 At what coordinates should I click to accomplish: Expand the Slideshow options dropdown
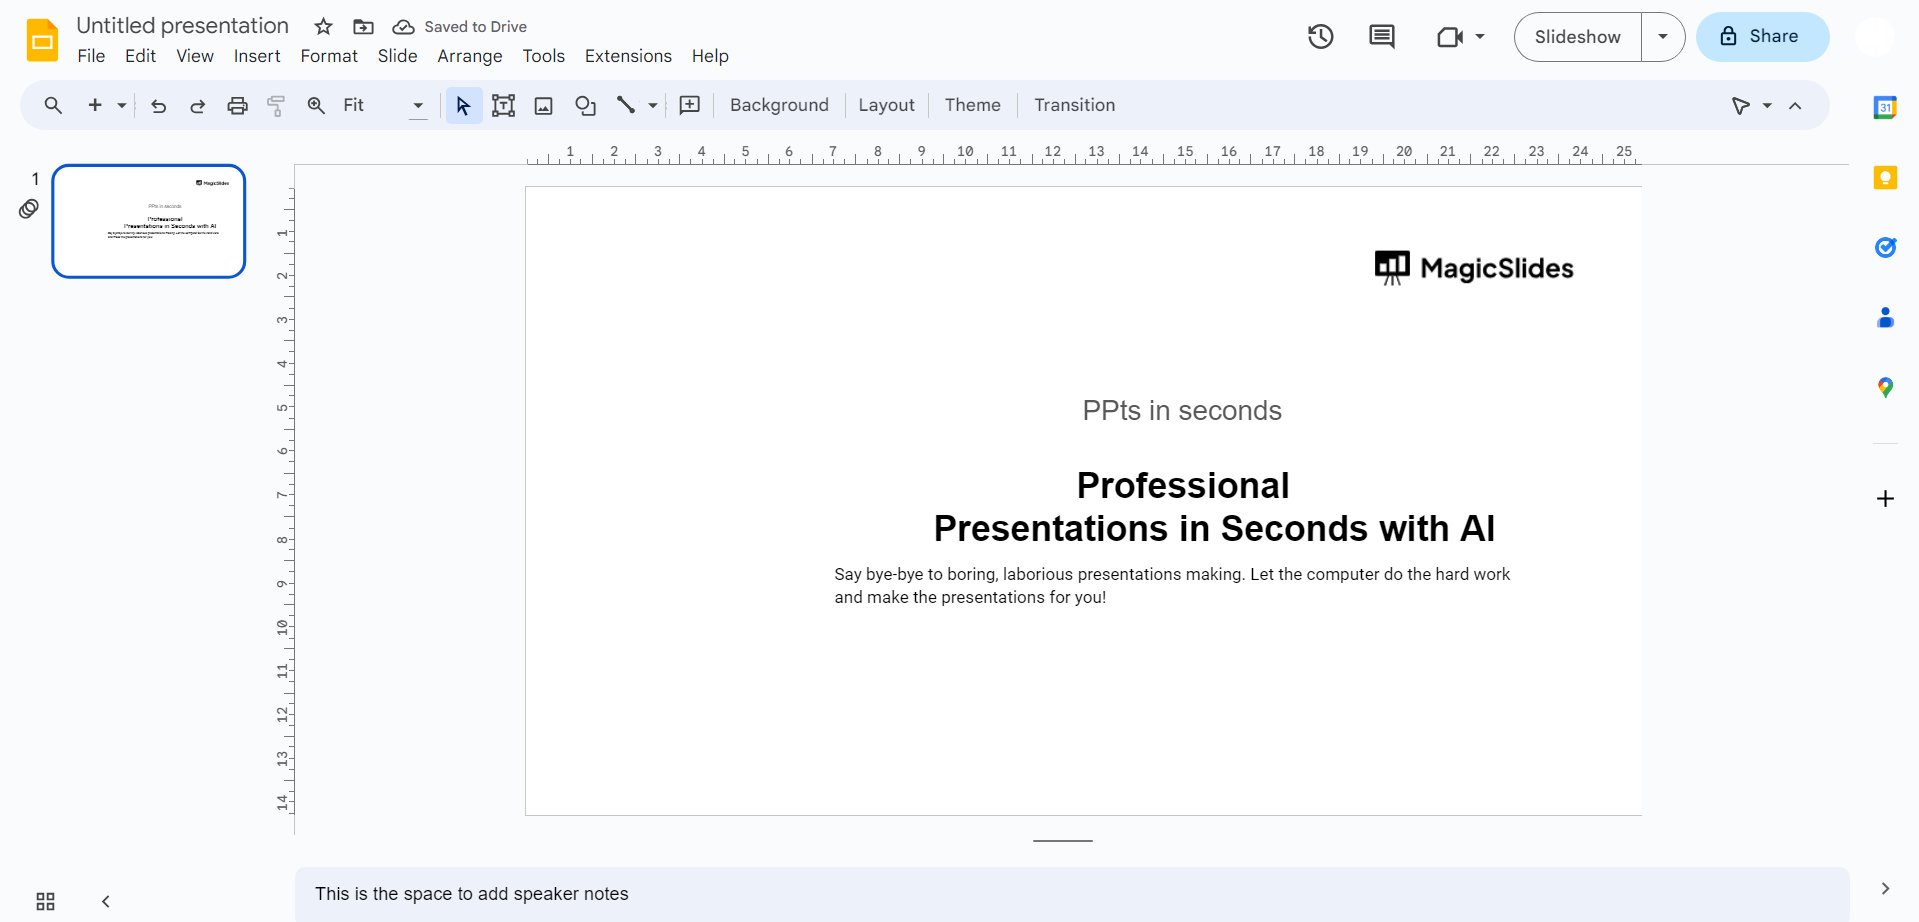(x=1663, y=37)
